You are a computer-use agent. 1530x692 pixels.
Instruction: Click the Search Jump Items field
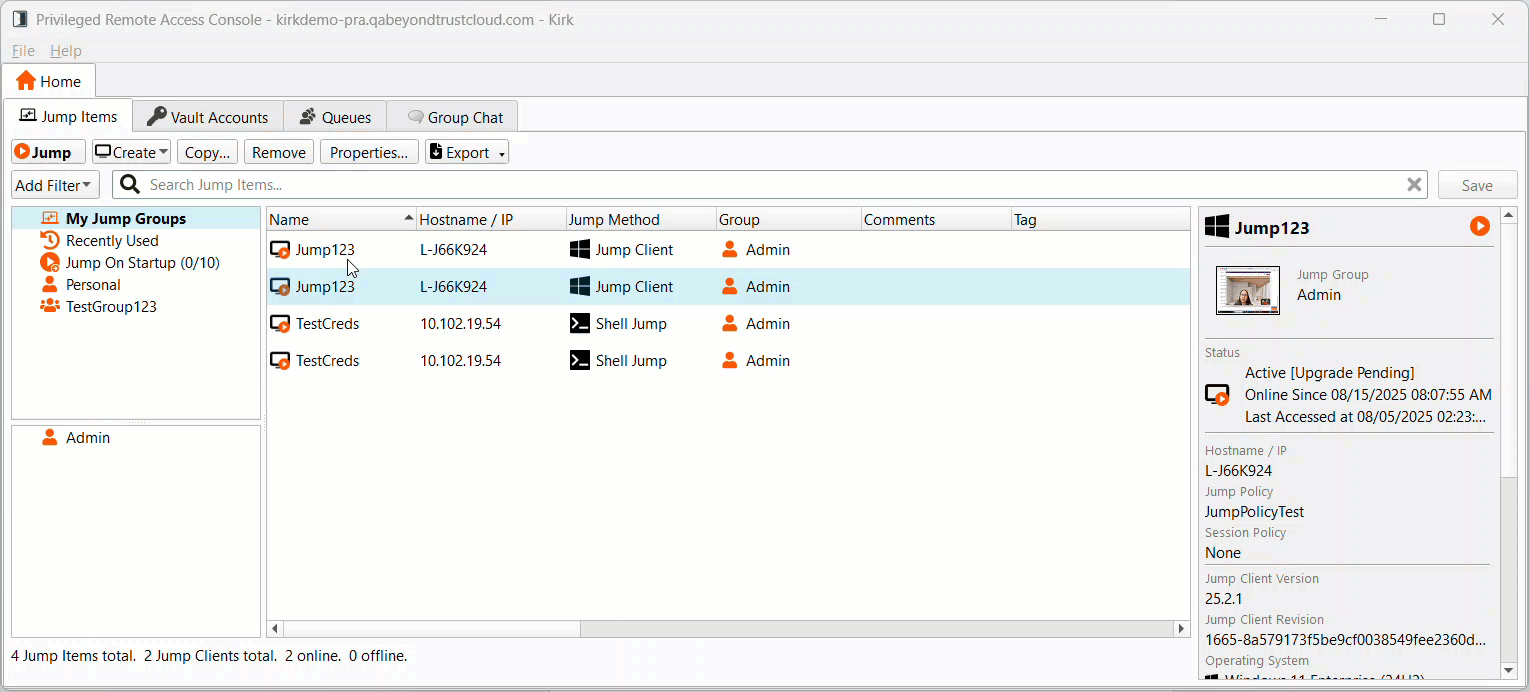click(770, 185)
